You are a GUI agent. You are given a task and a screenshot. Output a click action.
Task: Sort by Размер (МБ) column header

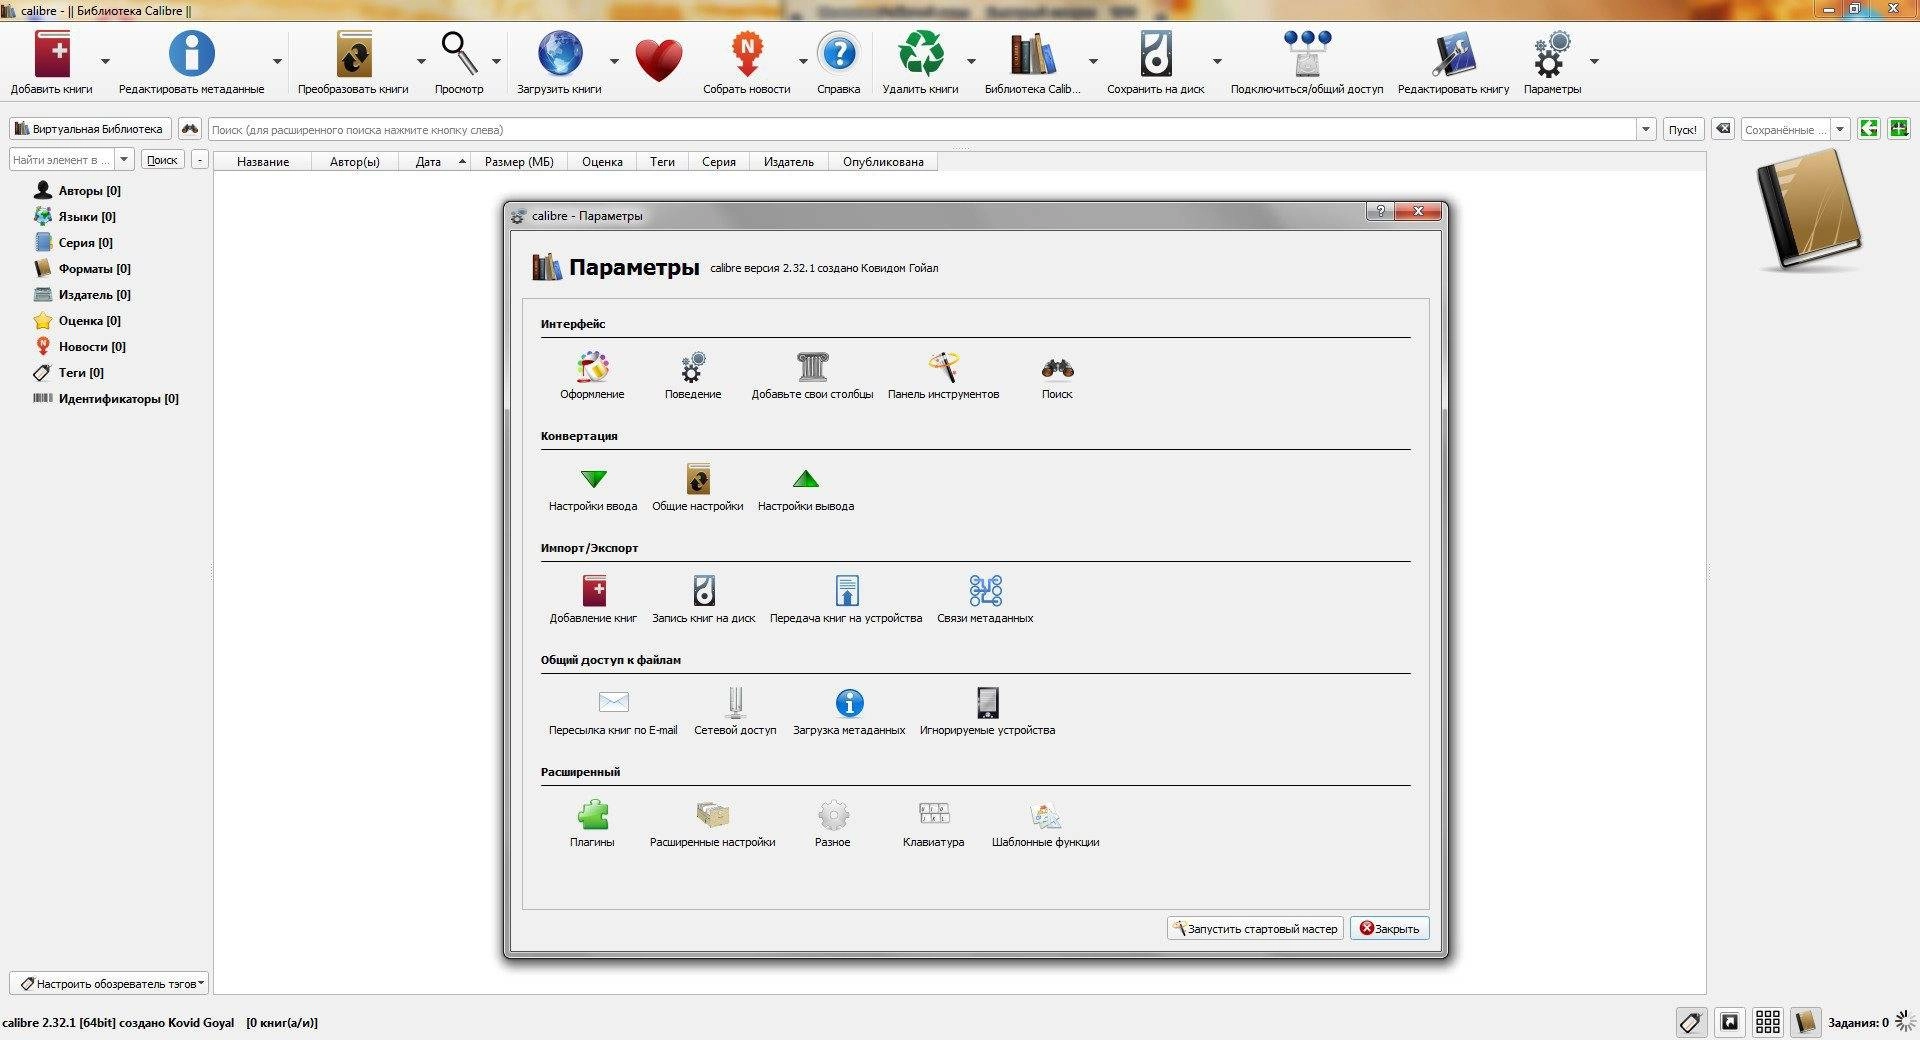pyautogui.click(x=519, y=161)
